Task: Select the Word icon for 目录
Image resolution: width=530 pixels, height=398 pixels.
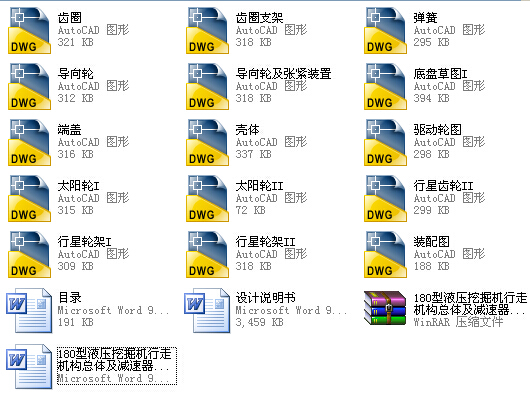Action: tap(29, 310)
